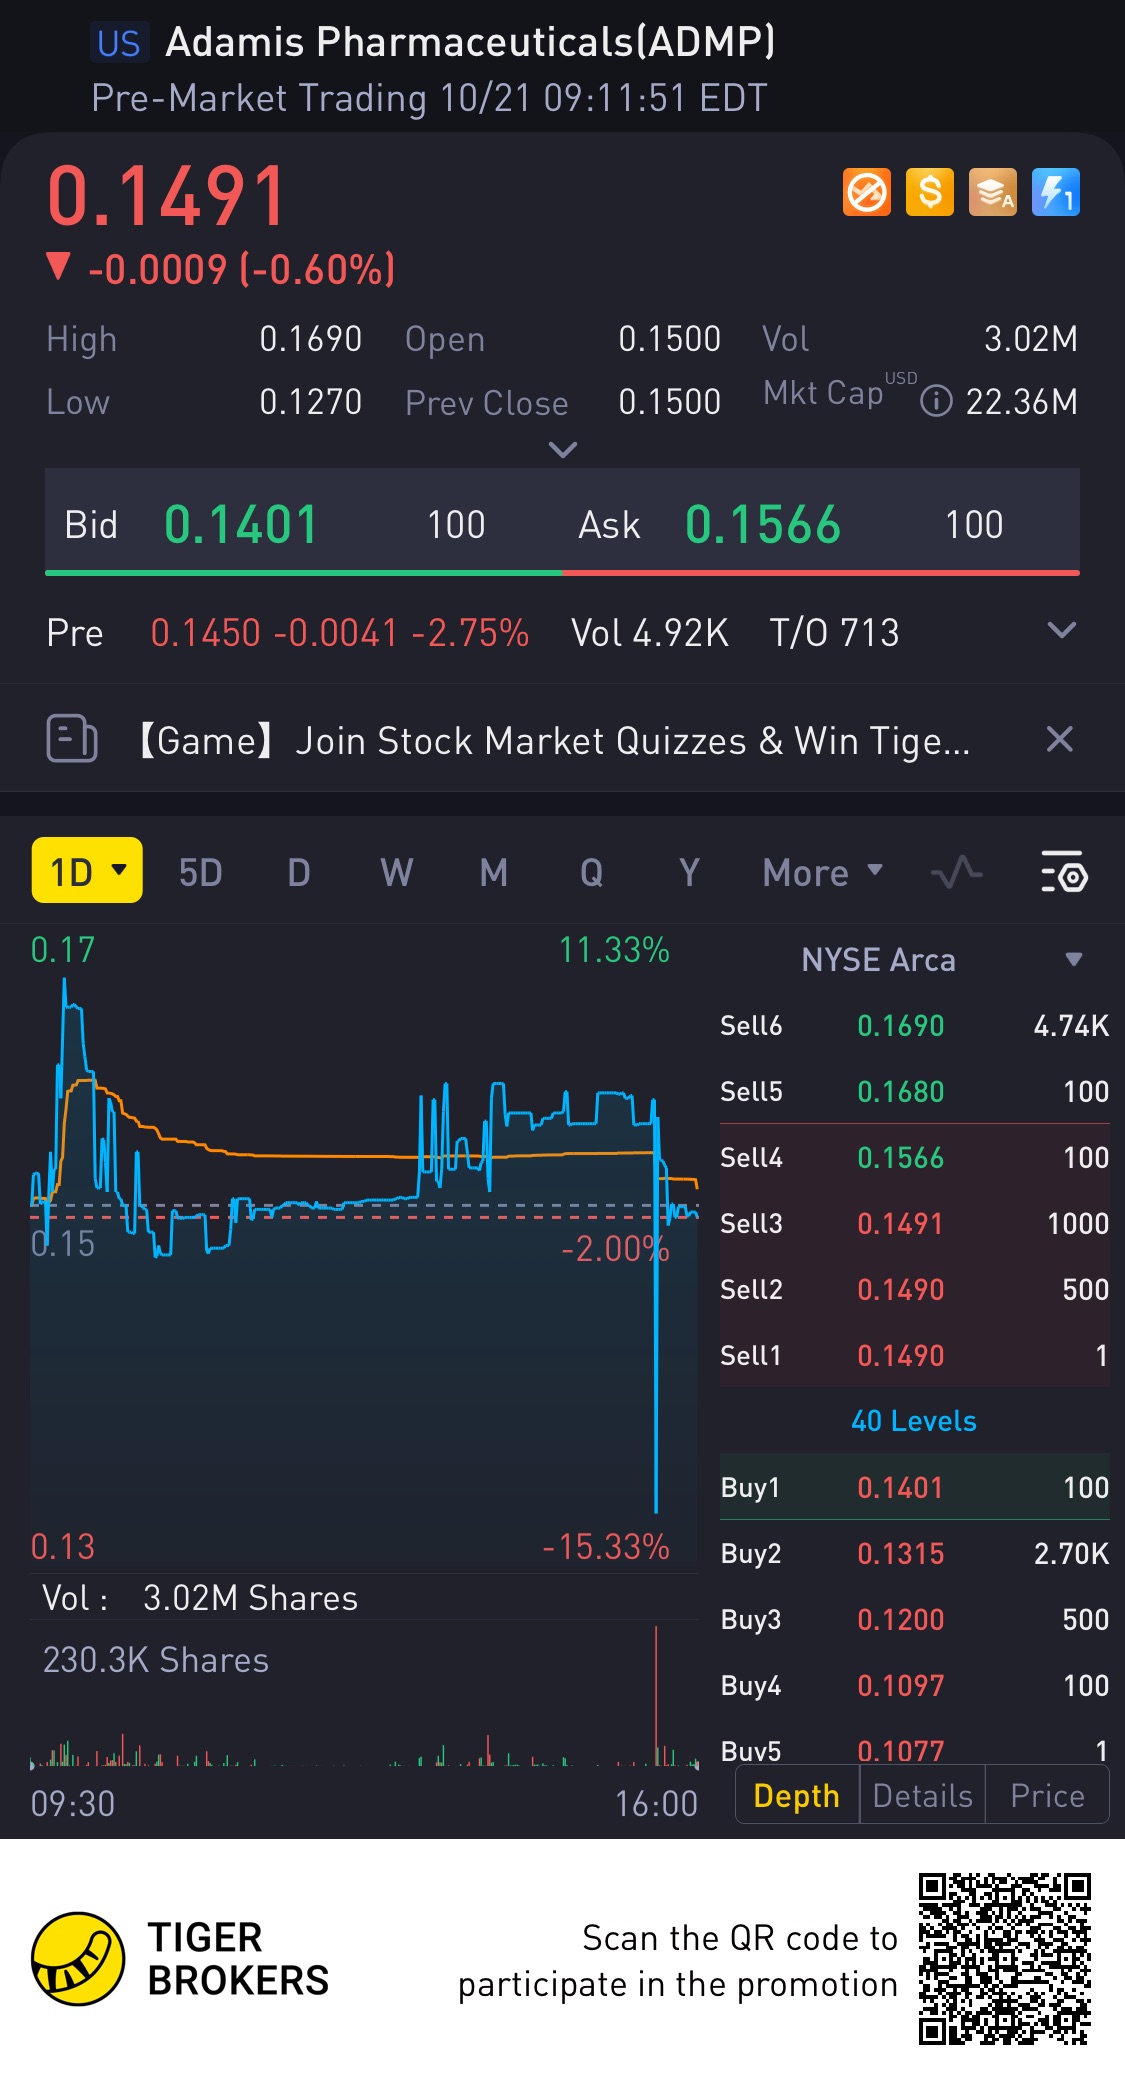
Task: Tap the US market tag
Action: (119, 43)
